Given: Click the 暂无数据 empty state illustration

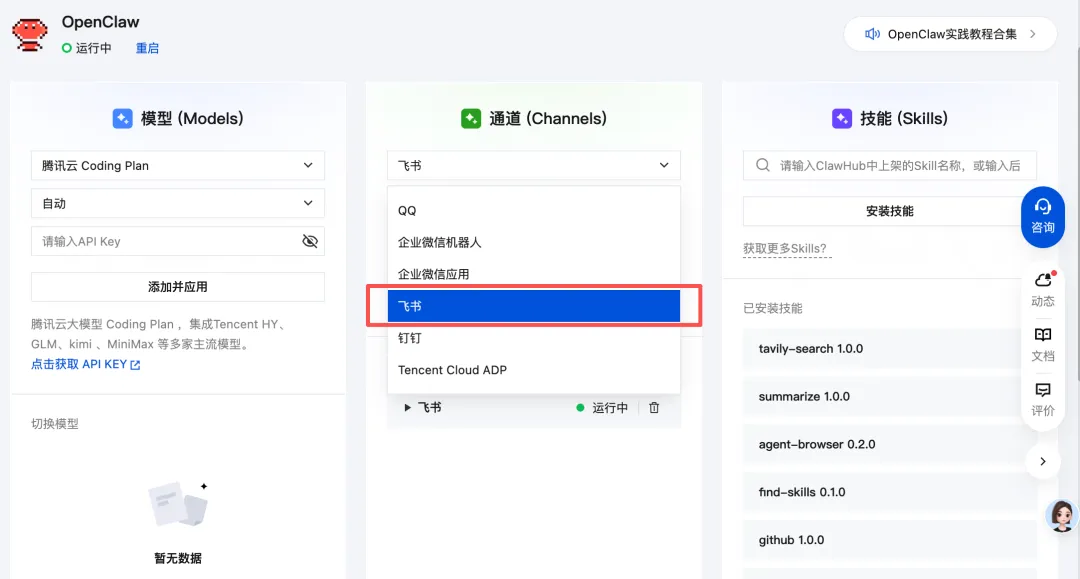Looking at the screenshot, I should (178, 504).
